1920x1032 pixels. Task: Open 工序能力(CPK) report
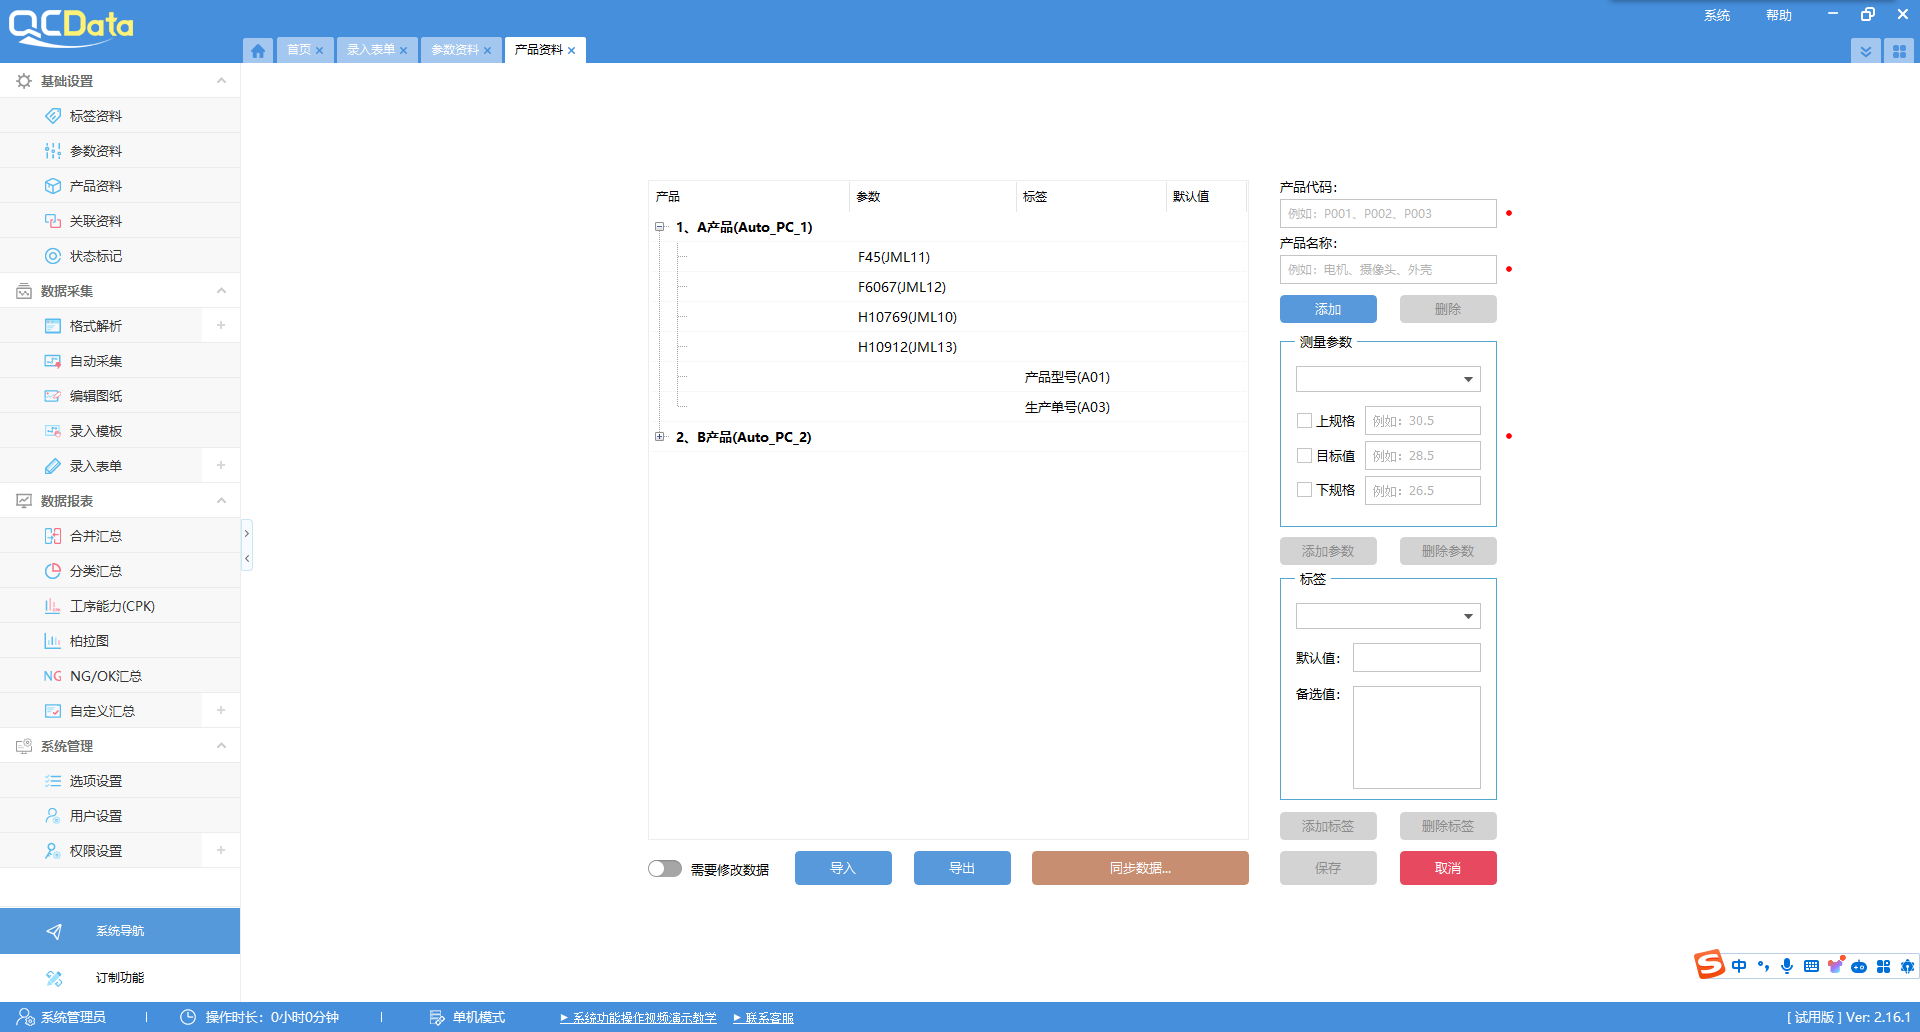tap(112, 606)
